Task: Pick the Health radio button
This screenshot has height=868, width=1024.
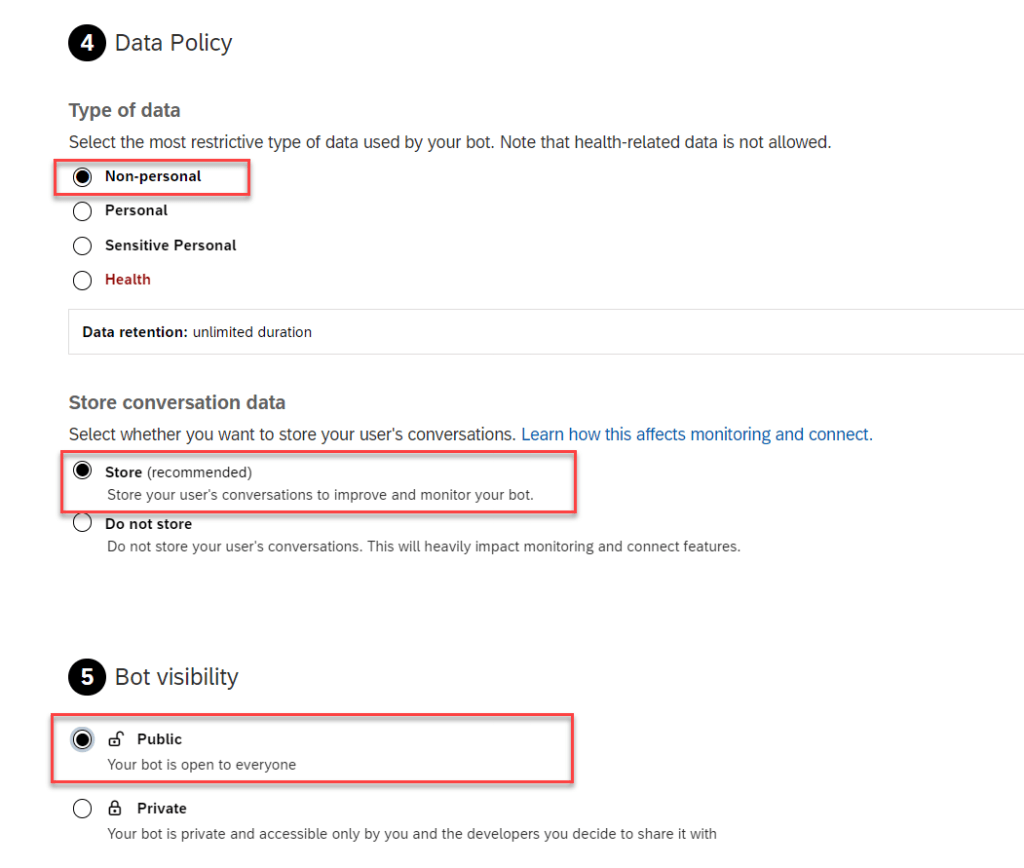Action: click(x=83, y=280)
